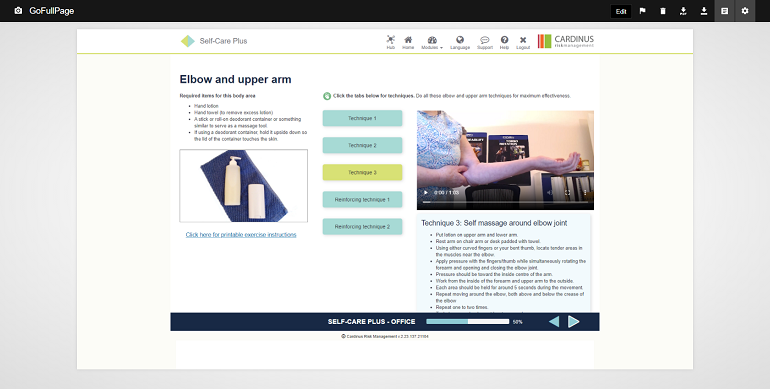770x389 pixels.
Task: Go to previous page arrow
Action: tap(554, 322)
